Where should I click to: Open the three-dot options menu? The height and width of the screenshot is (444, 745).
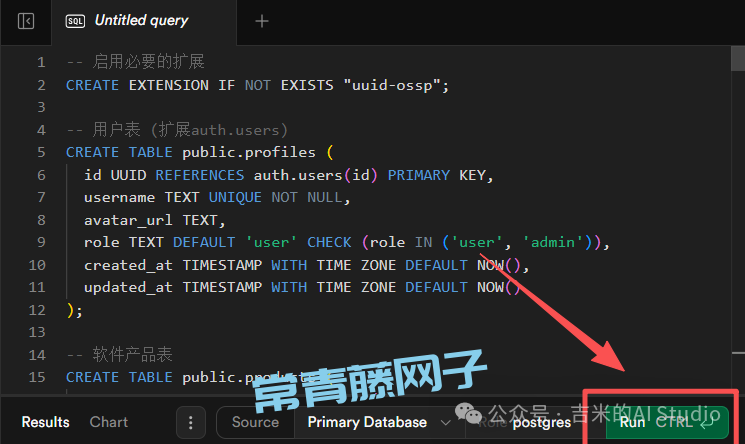click(190, 422)
